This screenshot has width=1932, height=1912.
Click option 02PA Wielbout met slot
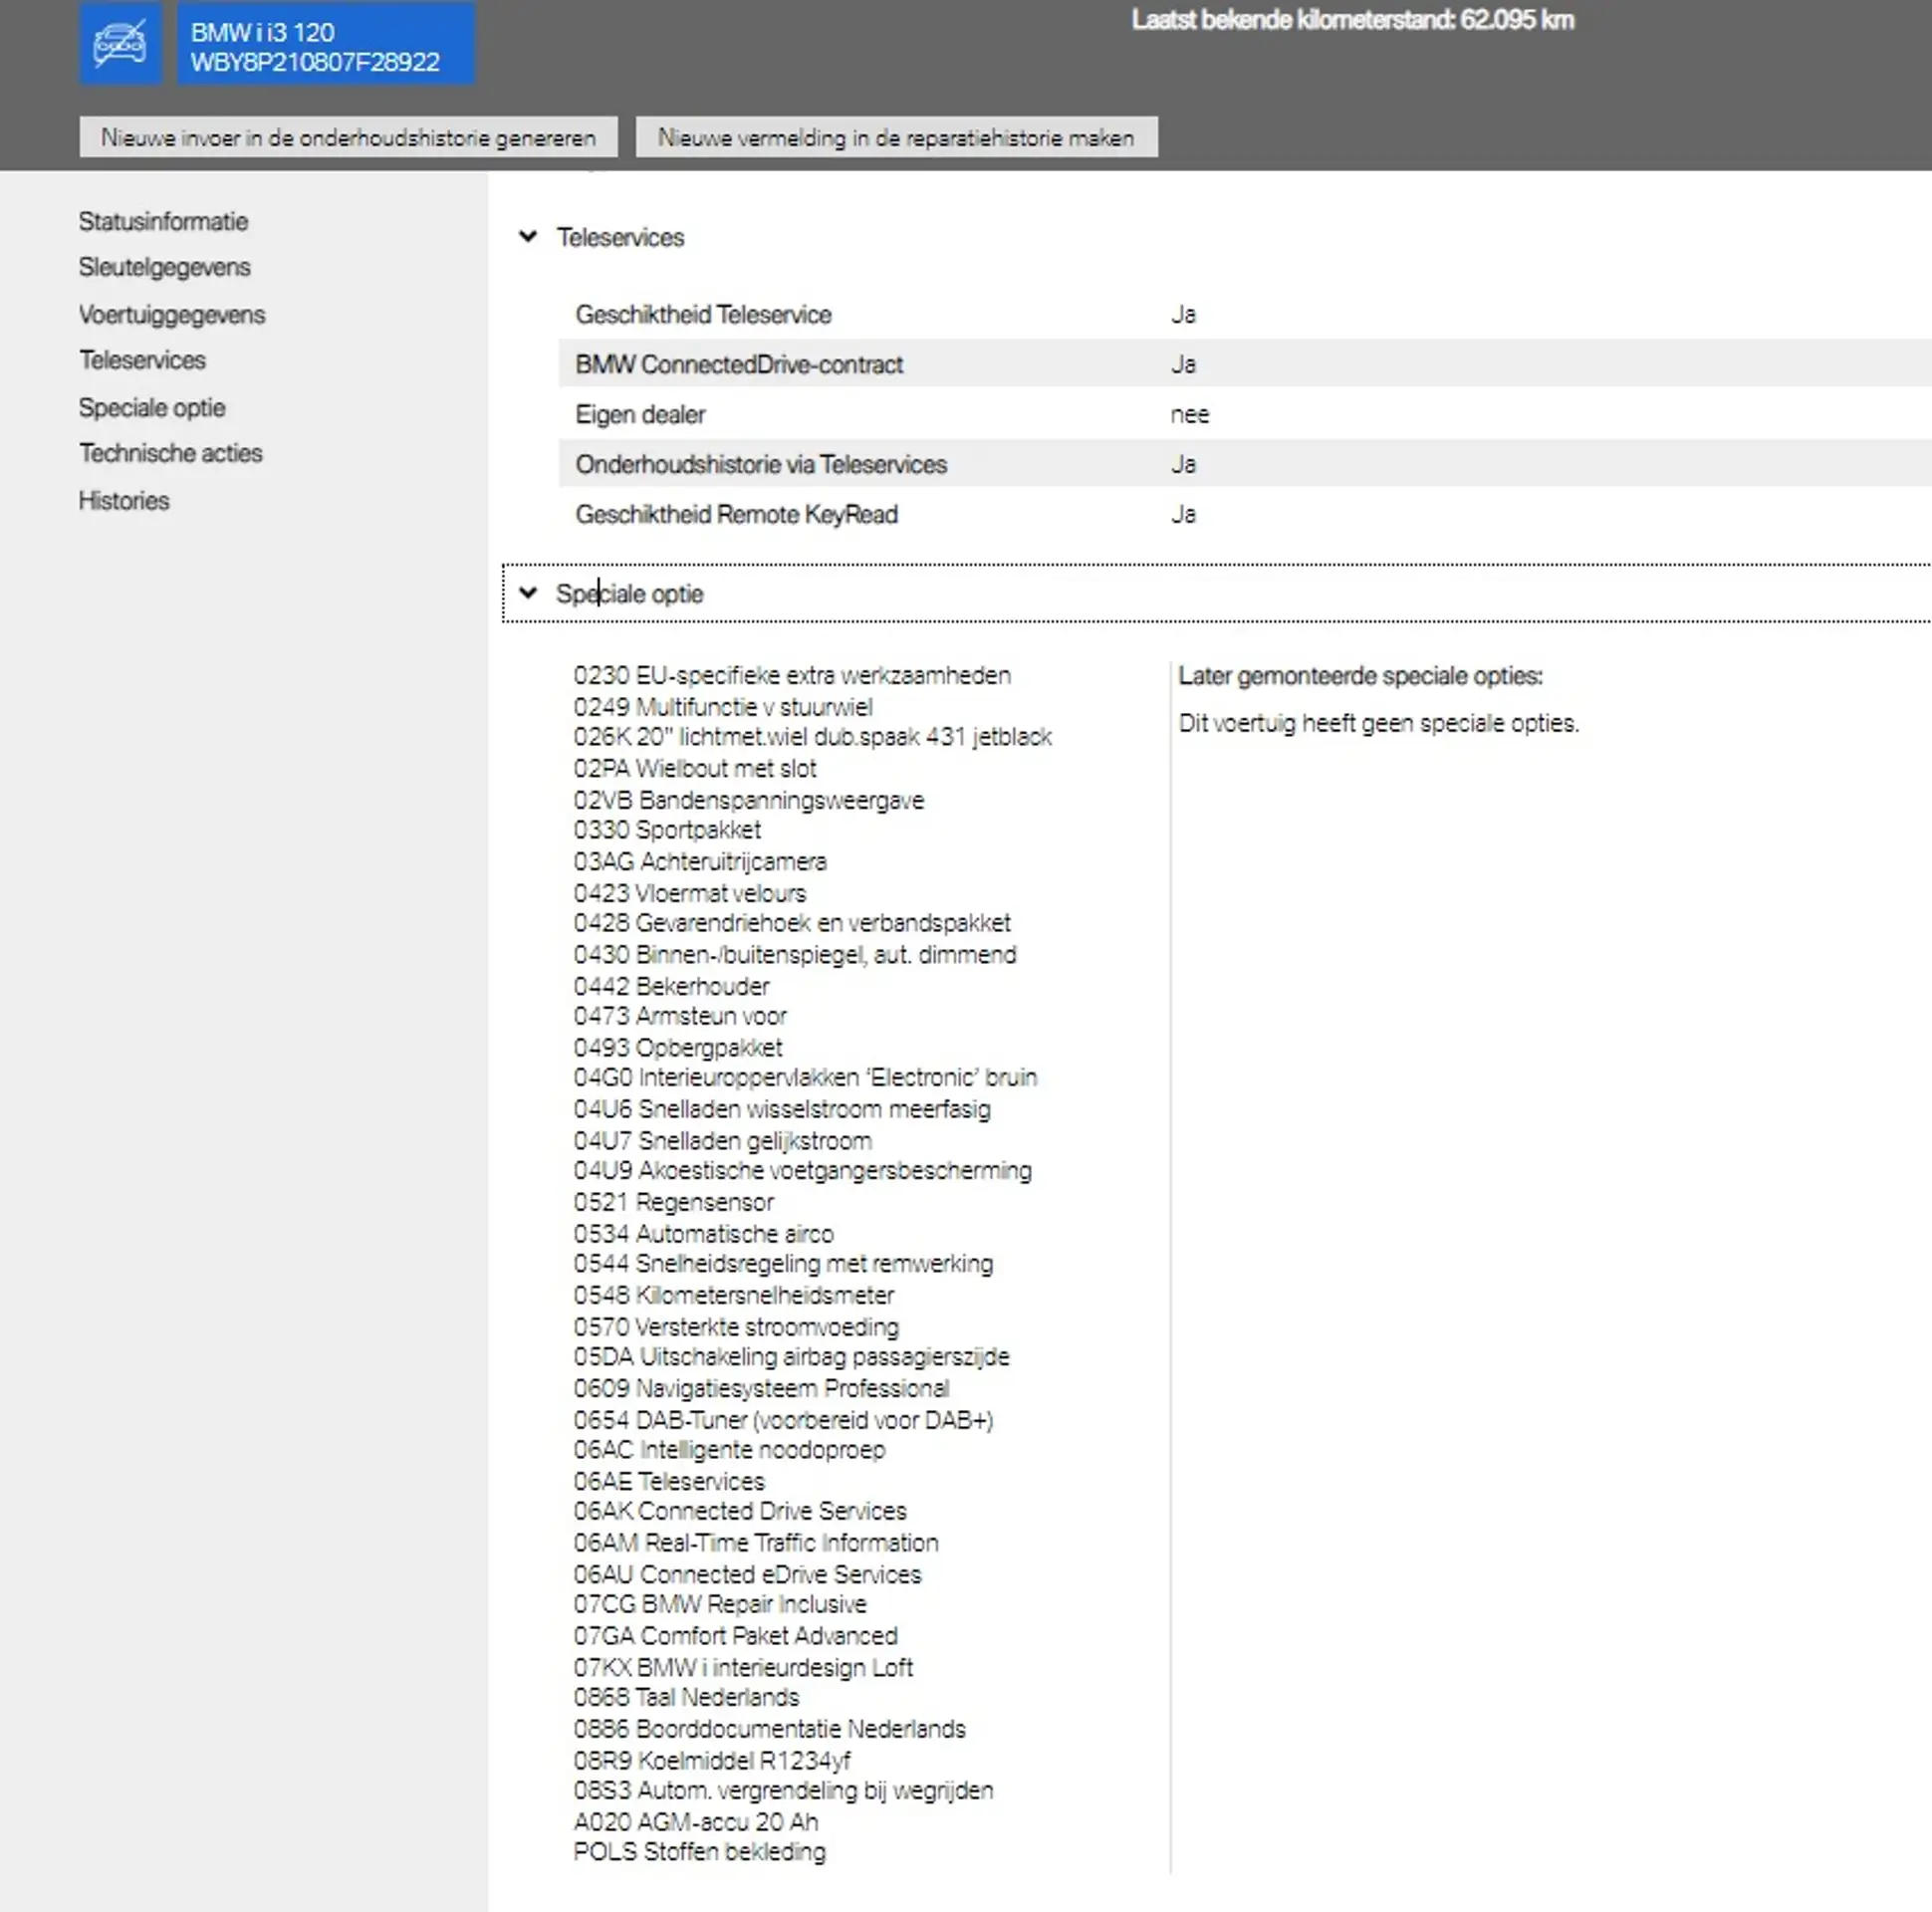point(695,769)
